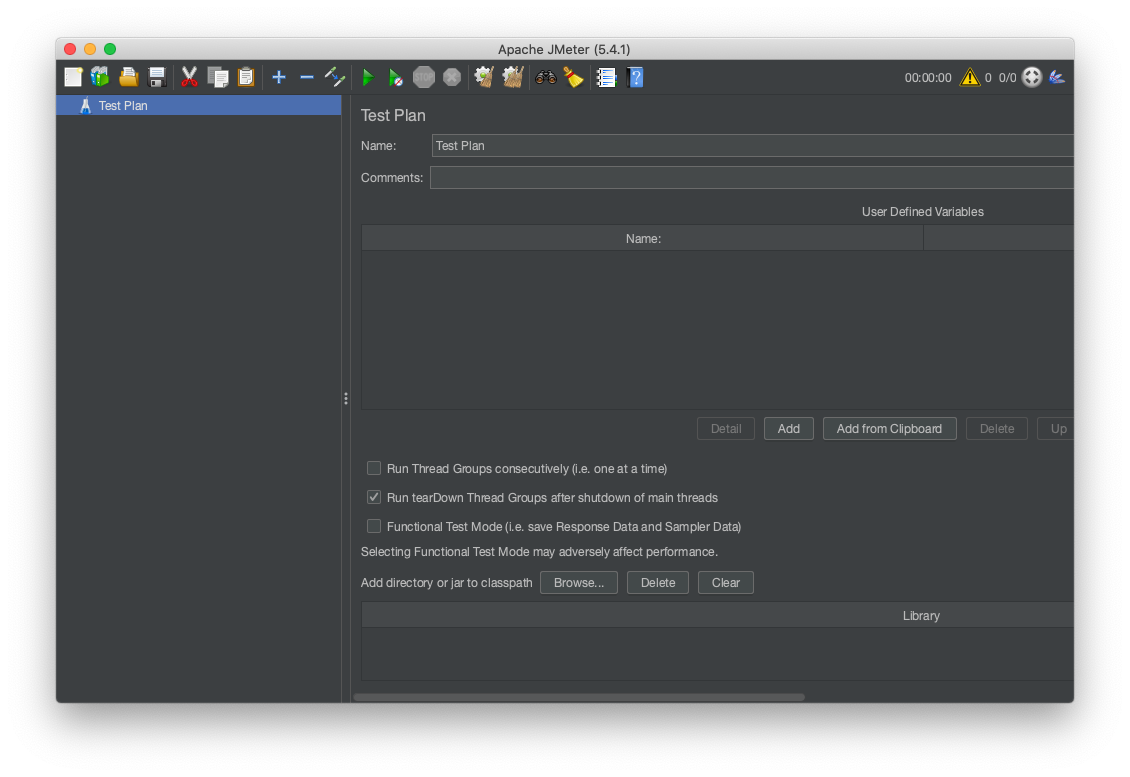The height and width of the screenshot is (777, 1130).
Task: Click the classpath Delete button beside Browse
Action: pyautogui.click(x=658, y=582)
